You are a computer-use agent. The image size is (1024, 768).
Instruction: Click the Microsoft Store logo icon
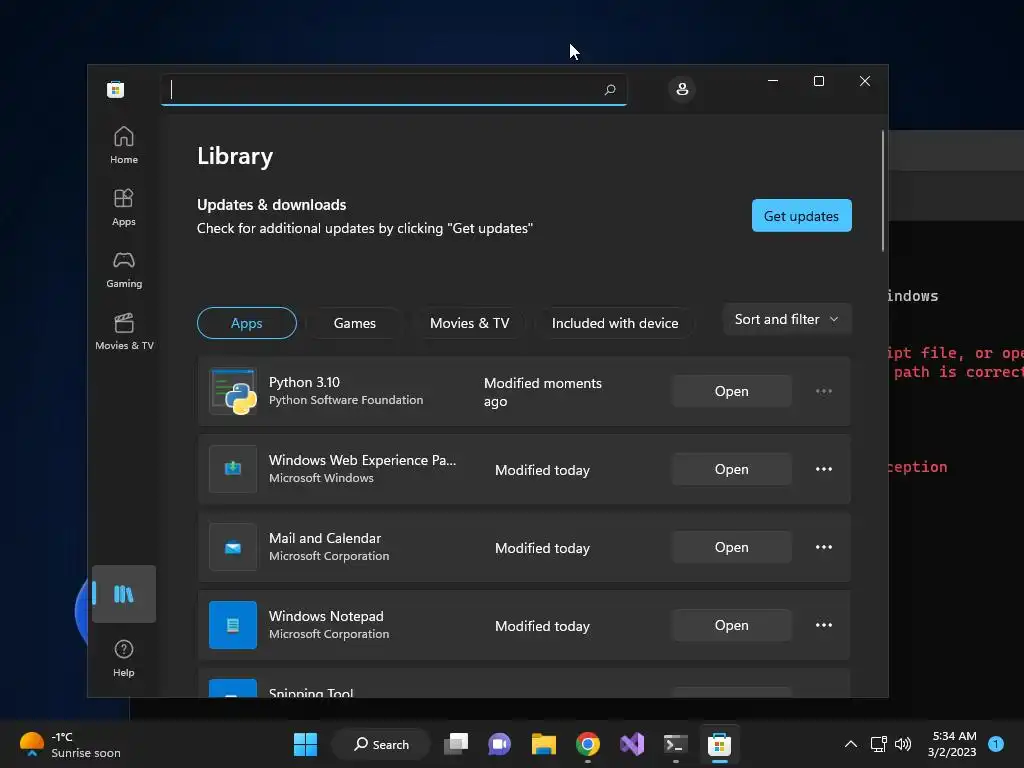click(x=116, y=89)
